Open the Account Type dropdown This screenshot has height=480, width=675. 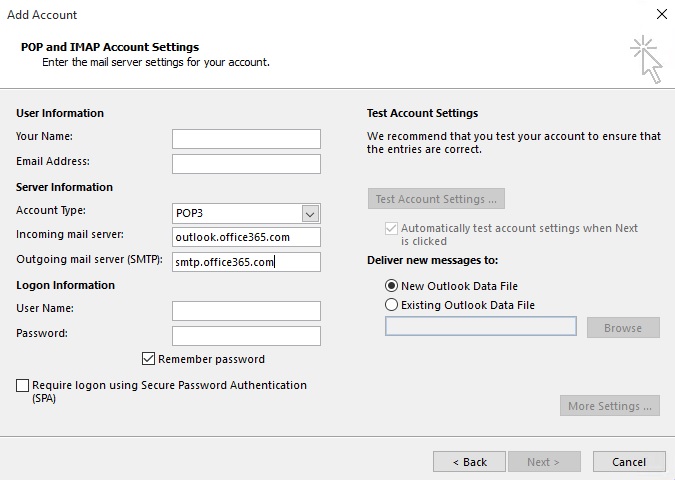click(x=310, y=213)
